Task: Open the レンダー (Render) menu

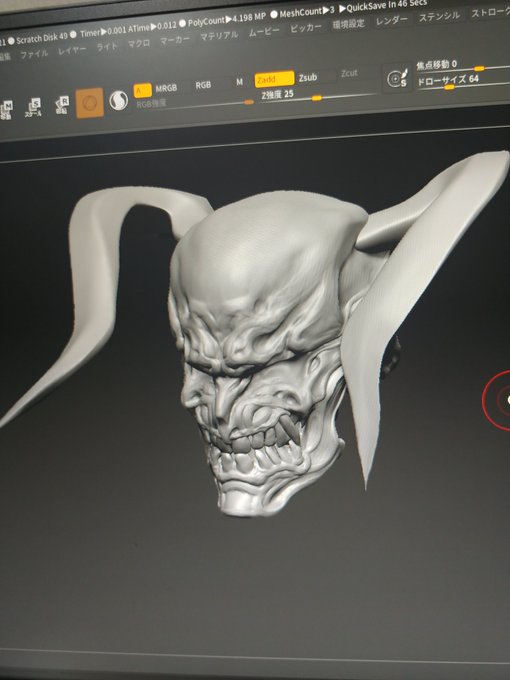Action: (x=392, y=20)
